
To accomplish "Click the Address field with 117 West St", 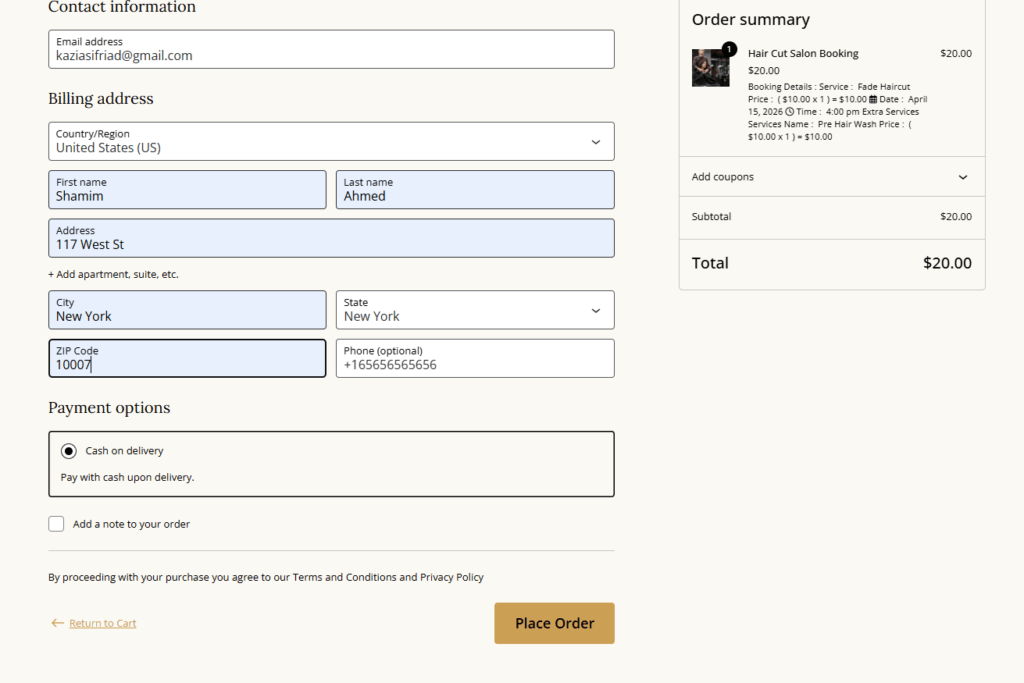I will [331, 238].
